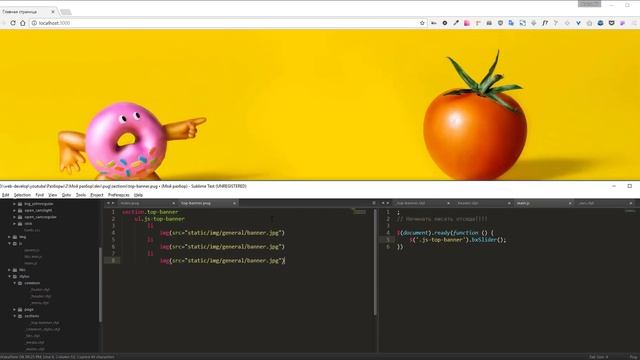640x360 pixels.
Task: Expand the open_sansregular folder arrow
Action: click(x=15, y=217)
